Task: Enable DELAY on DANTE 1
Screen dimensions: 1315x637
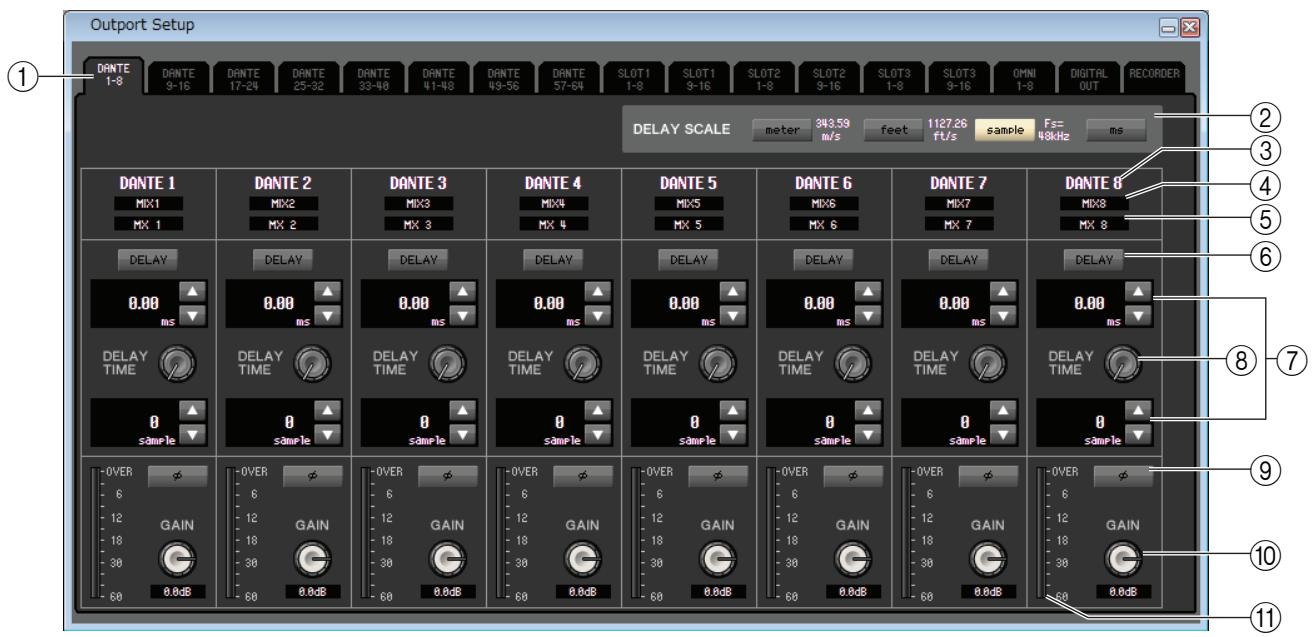Action: (148, 259)
